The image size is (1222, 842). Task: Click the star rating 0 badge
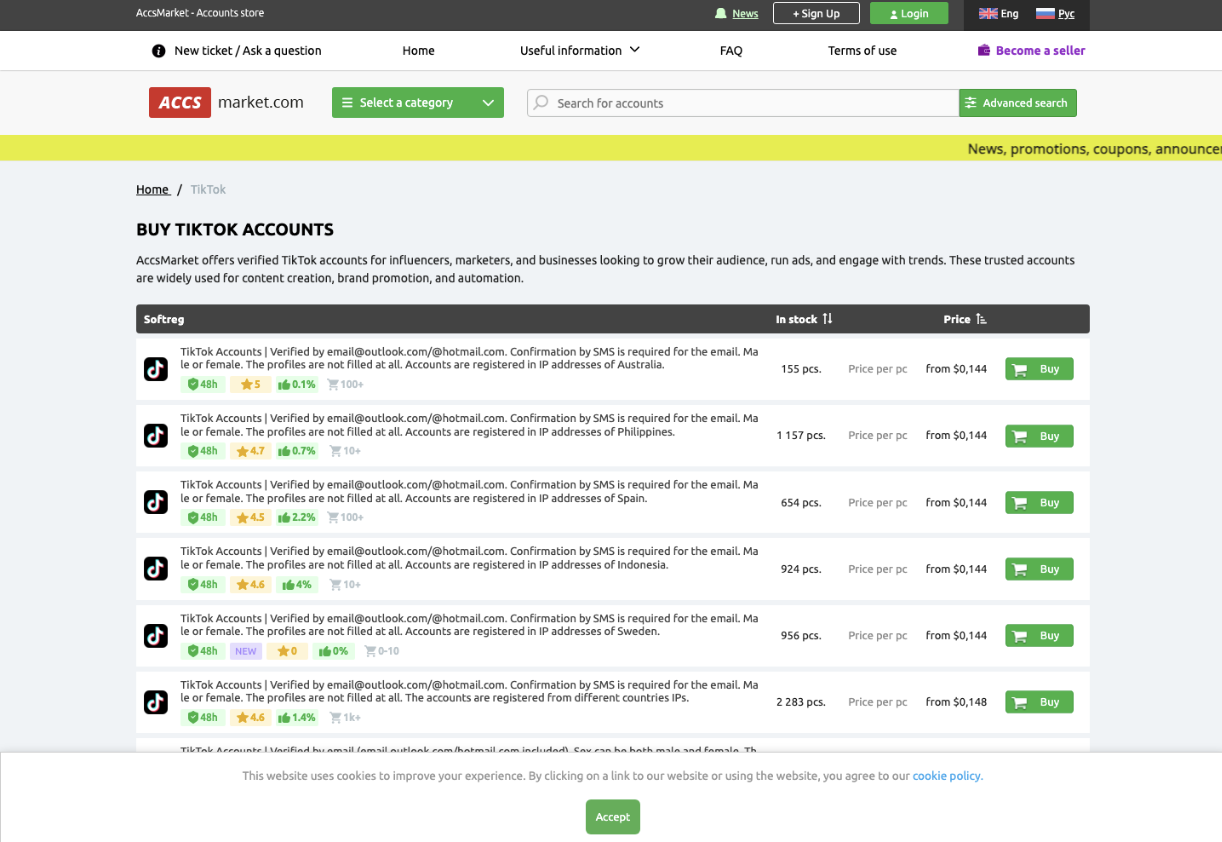click(x=287, y=651)
